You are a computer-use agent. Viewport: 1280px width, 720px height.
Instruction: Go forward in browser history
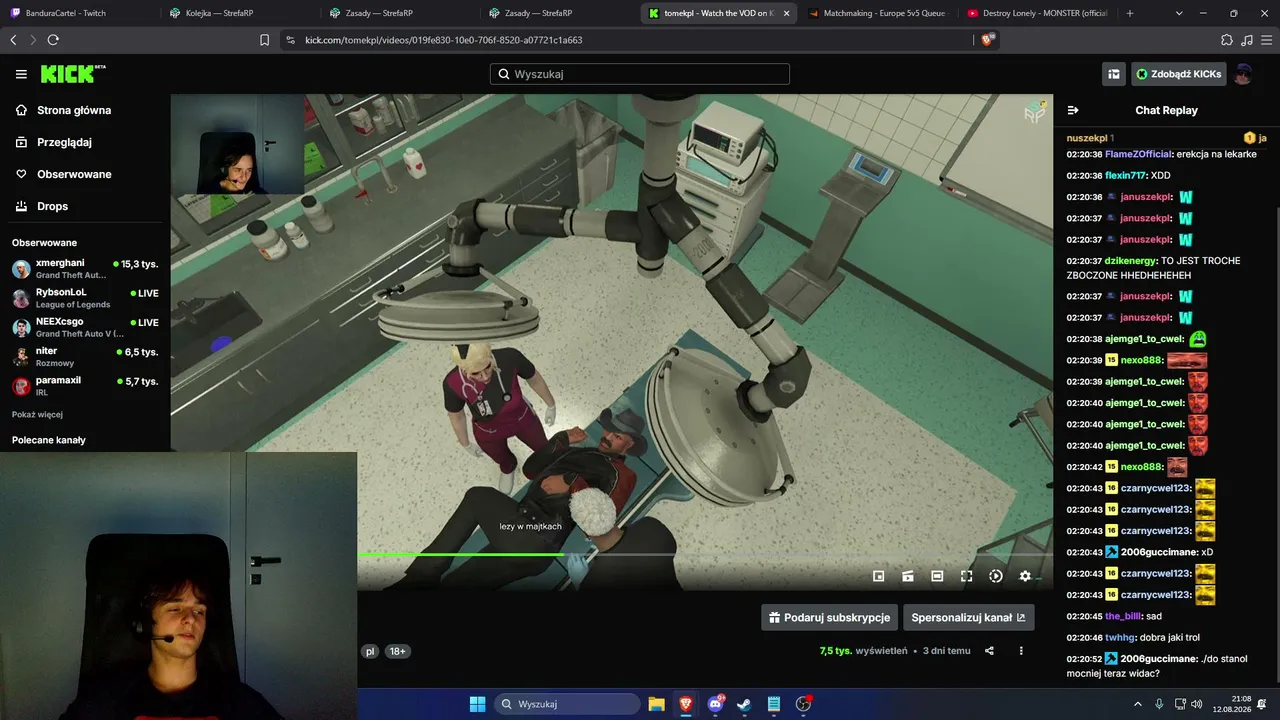[x=33, y=40]
